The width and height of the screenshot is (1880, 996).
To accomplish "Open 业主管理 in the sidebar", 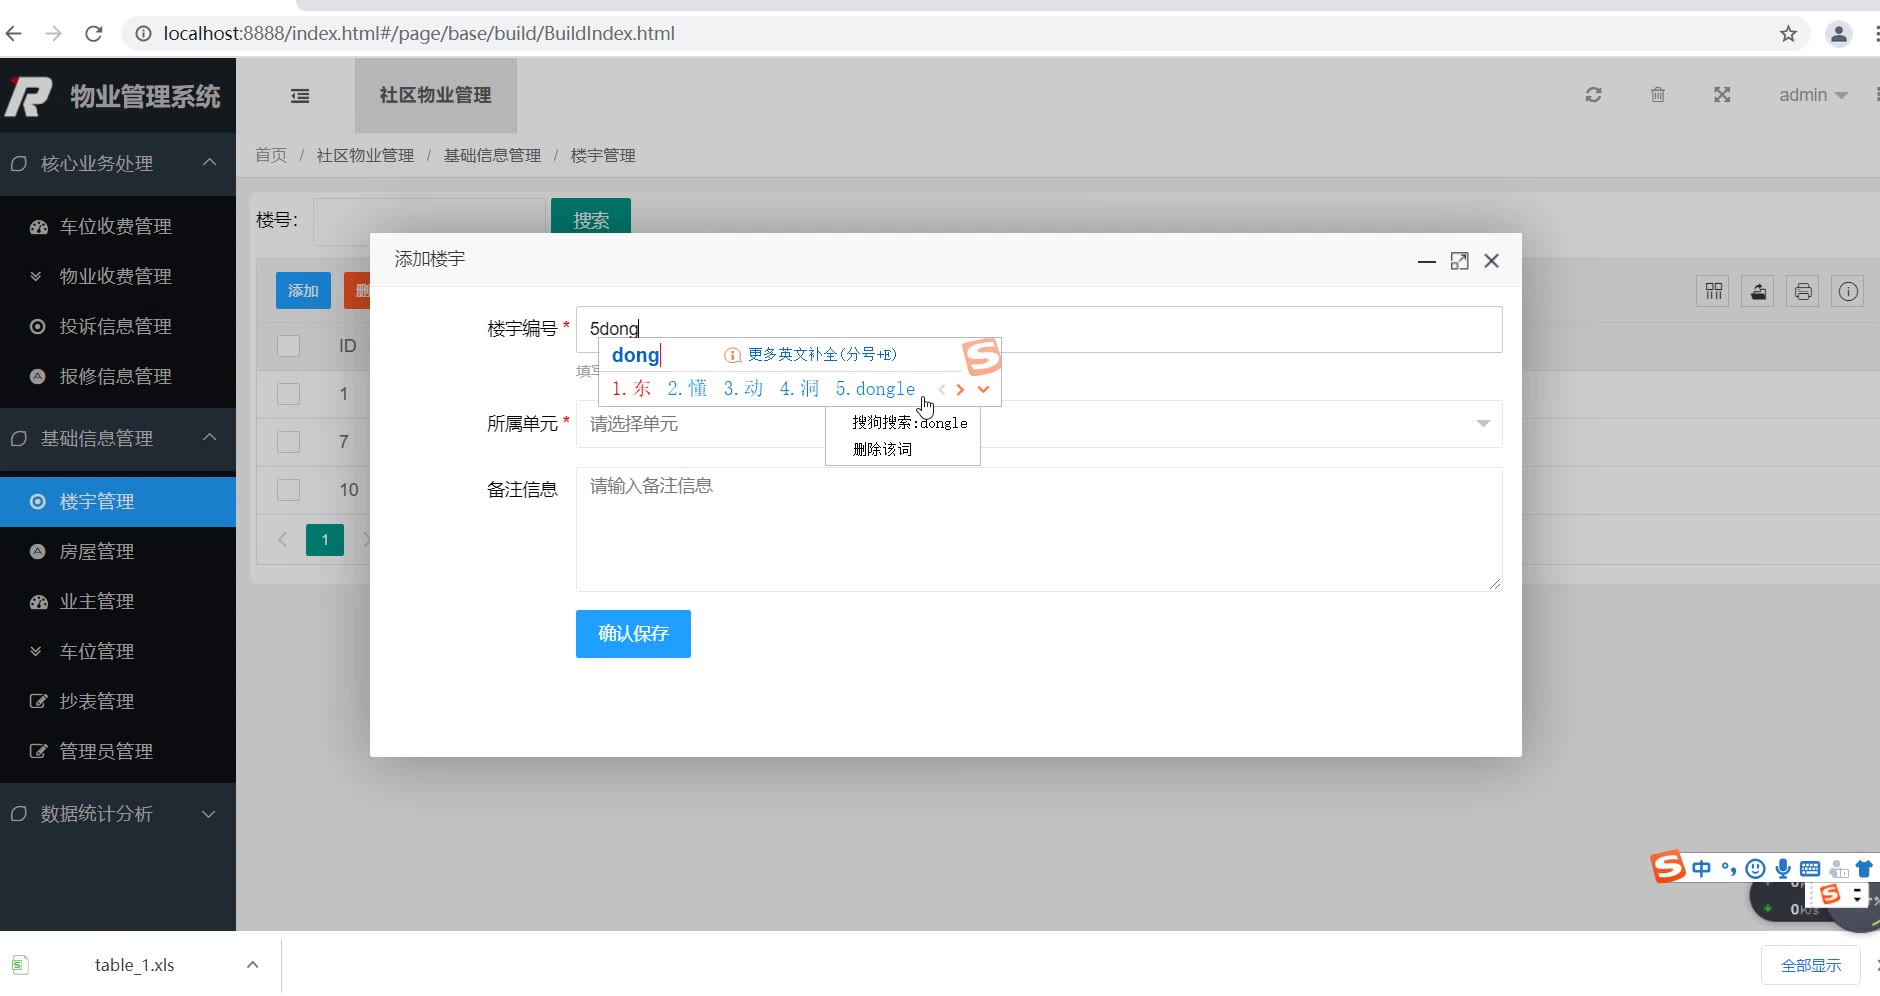I will [x=118, y=602].
